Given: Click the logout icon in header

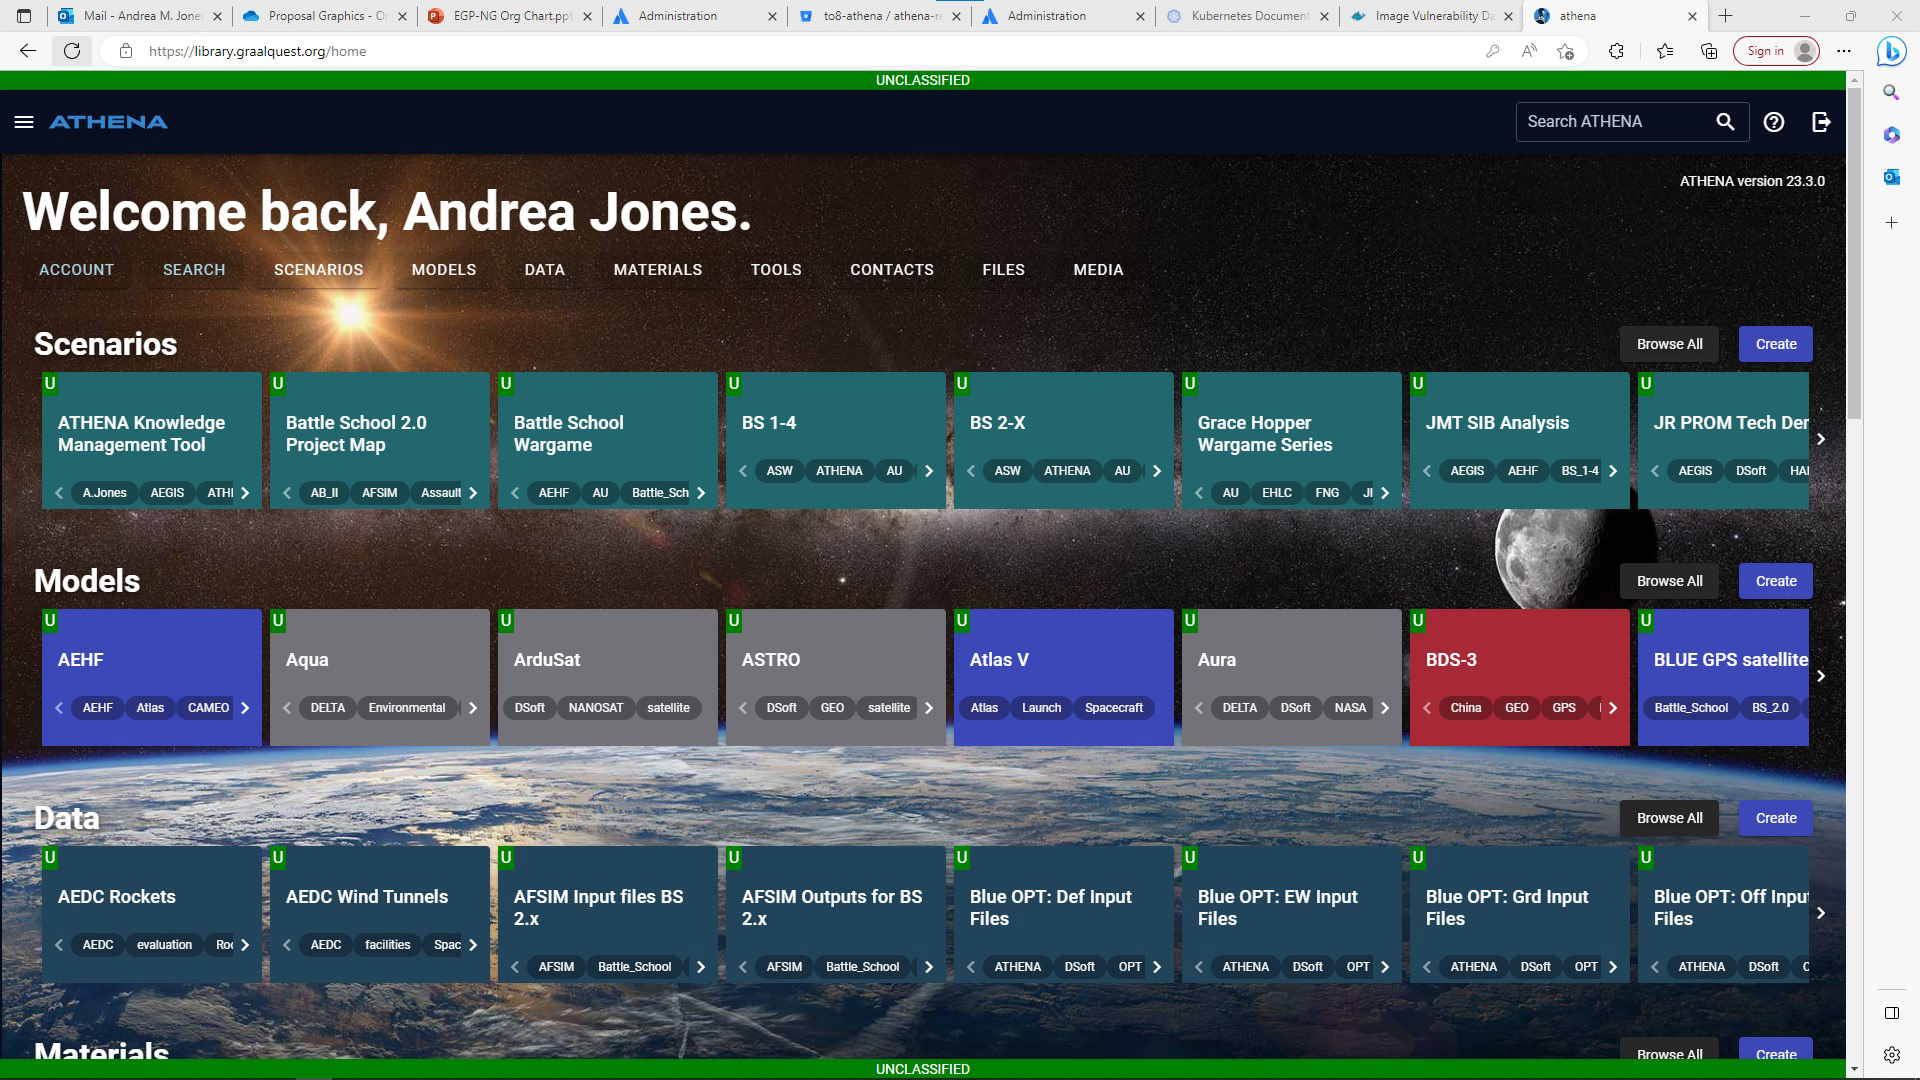Looking at the screenshot, I should pos(1821,122).
